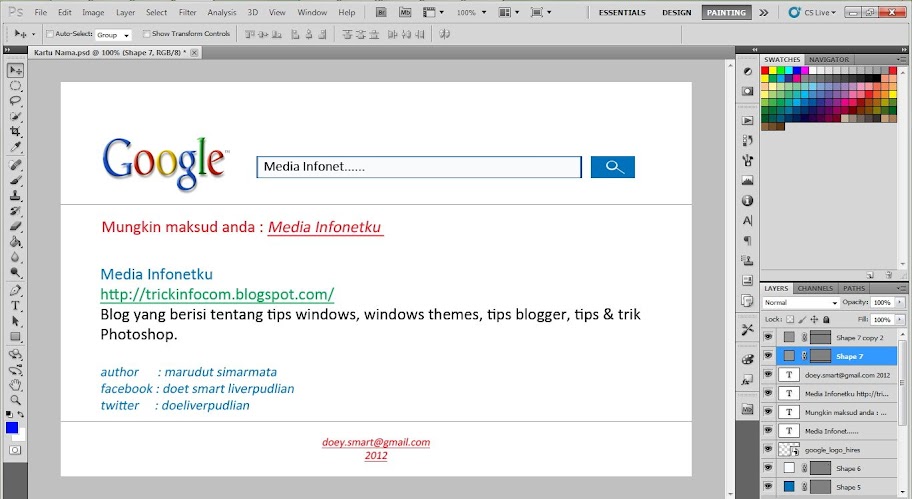Open the layer Fill slider arrow

[x=900, y=319]
